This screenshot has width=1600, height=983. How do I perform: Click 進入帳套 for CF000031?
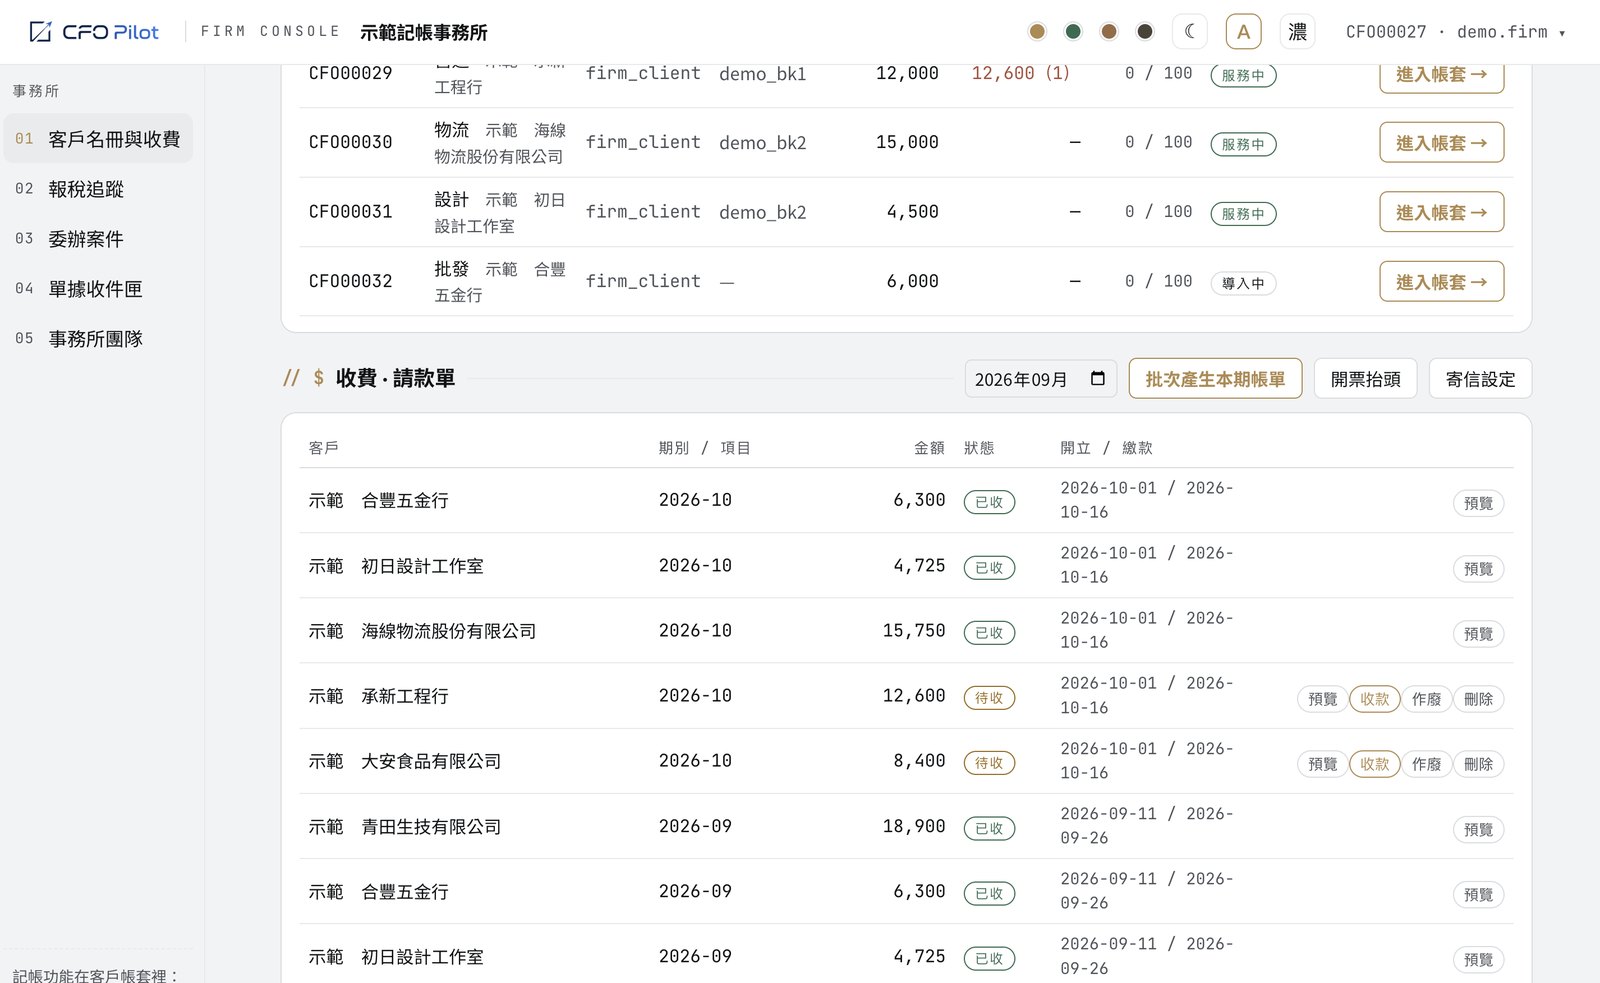click(x=1441, y=212)
